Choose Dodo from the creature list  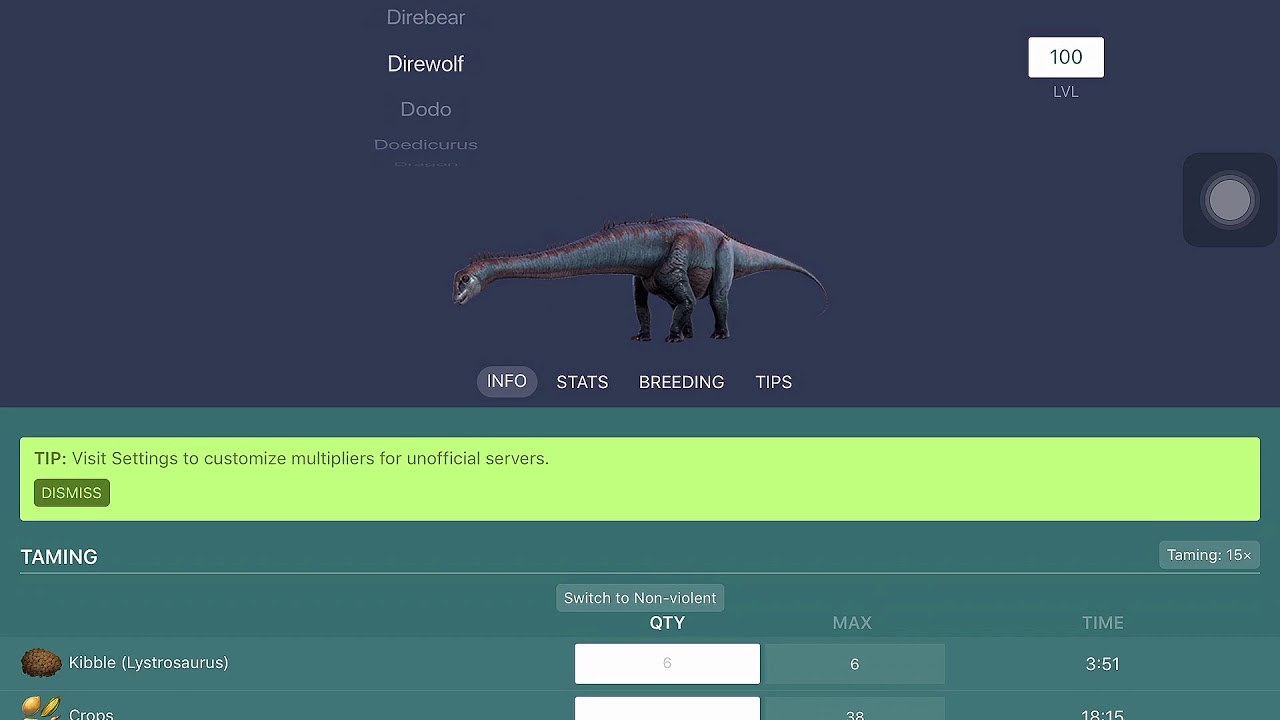[x=426, y=109]
